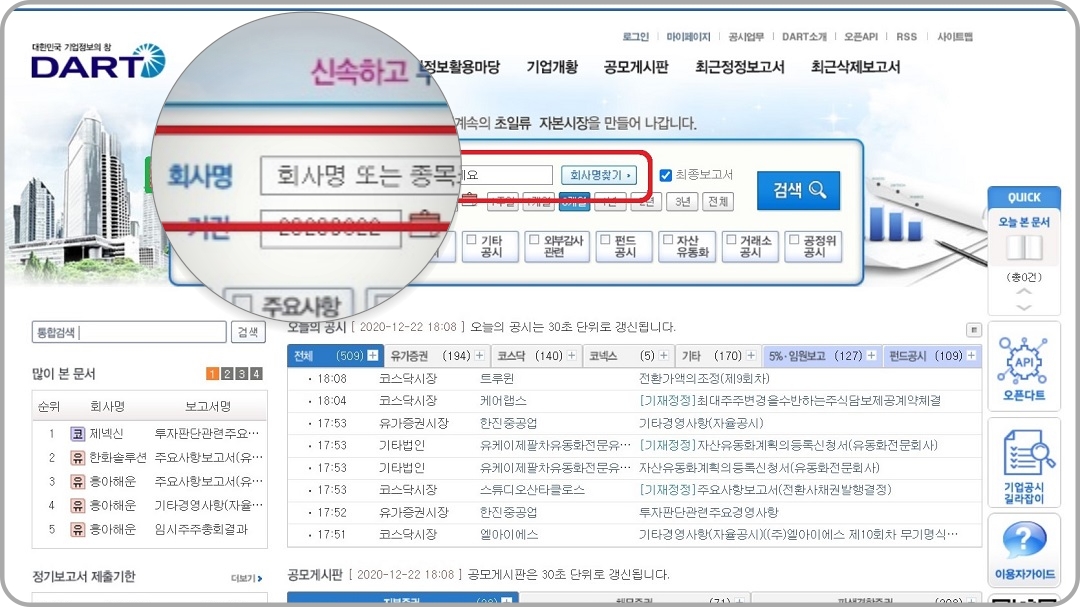Screen dimensions: 1080x607
Task: Open 투자판단관련주요경영사항 report at 17:52
Action: point(708,512)
